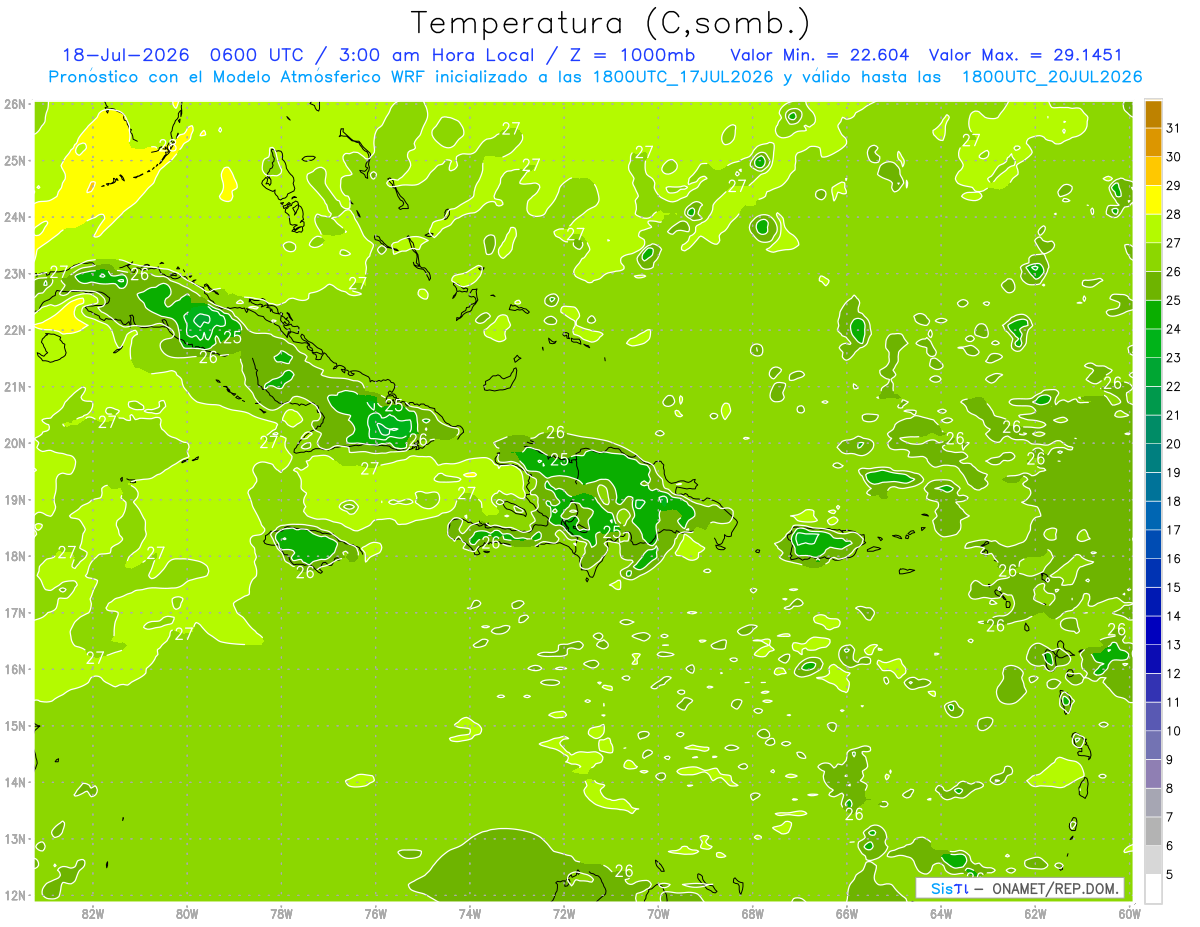Click the "19N" latitude axis label
The height and width of the screenshot is (927, 1200).
(x=16, y=499)
